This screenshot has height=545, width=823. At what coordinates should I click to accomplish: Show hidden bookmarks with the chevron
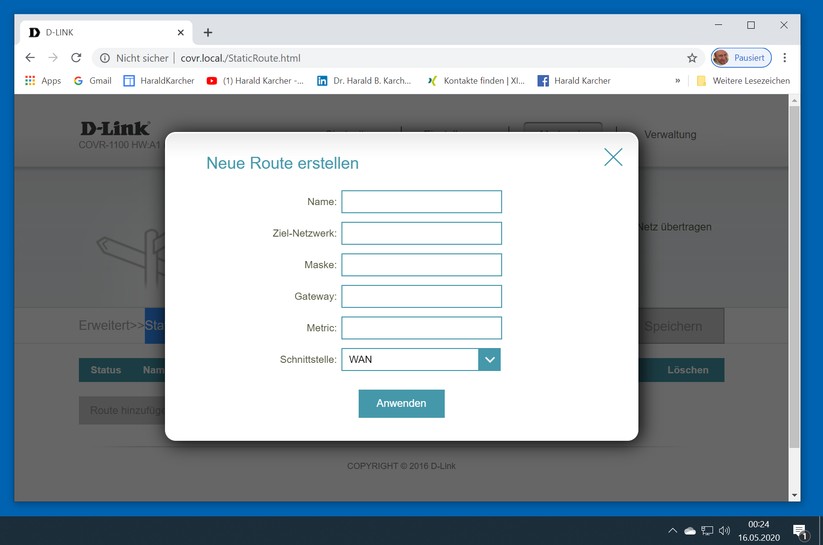678,81
